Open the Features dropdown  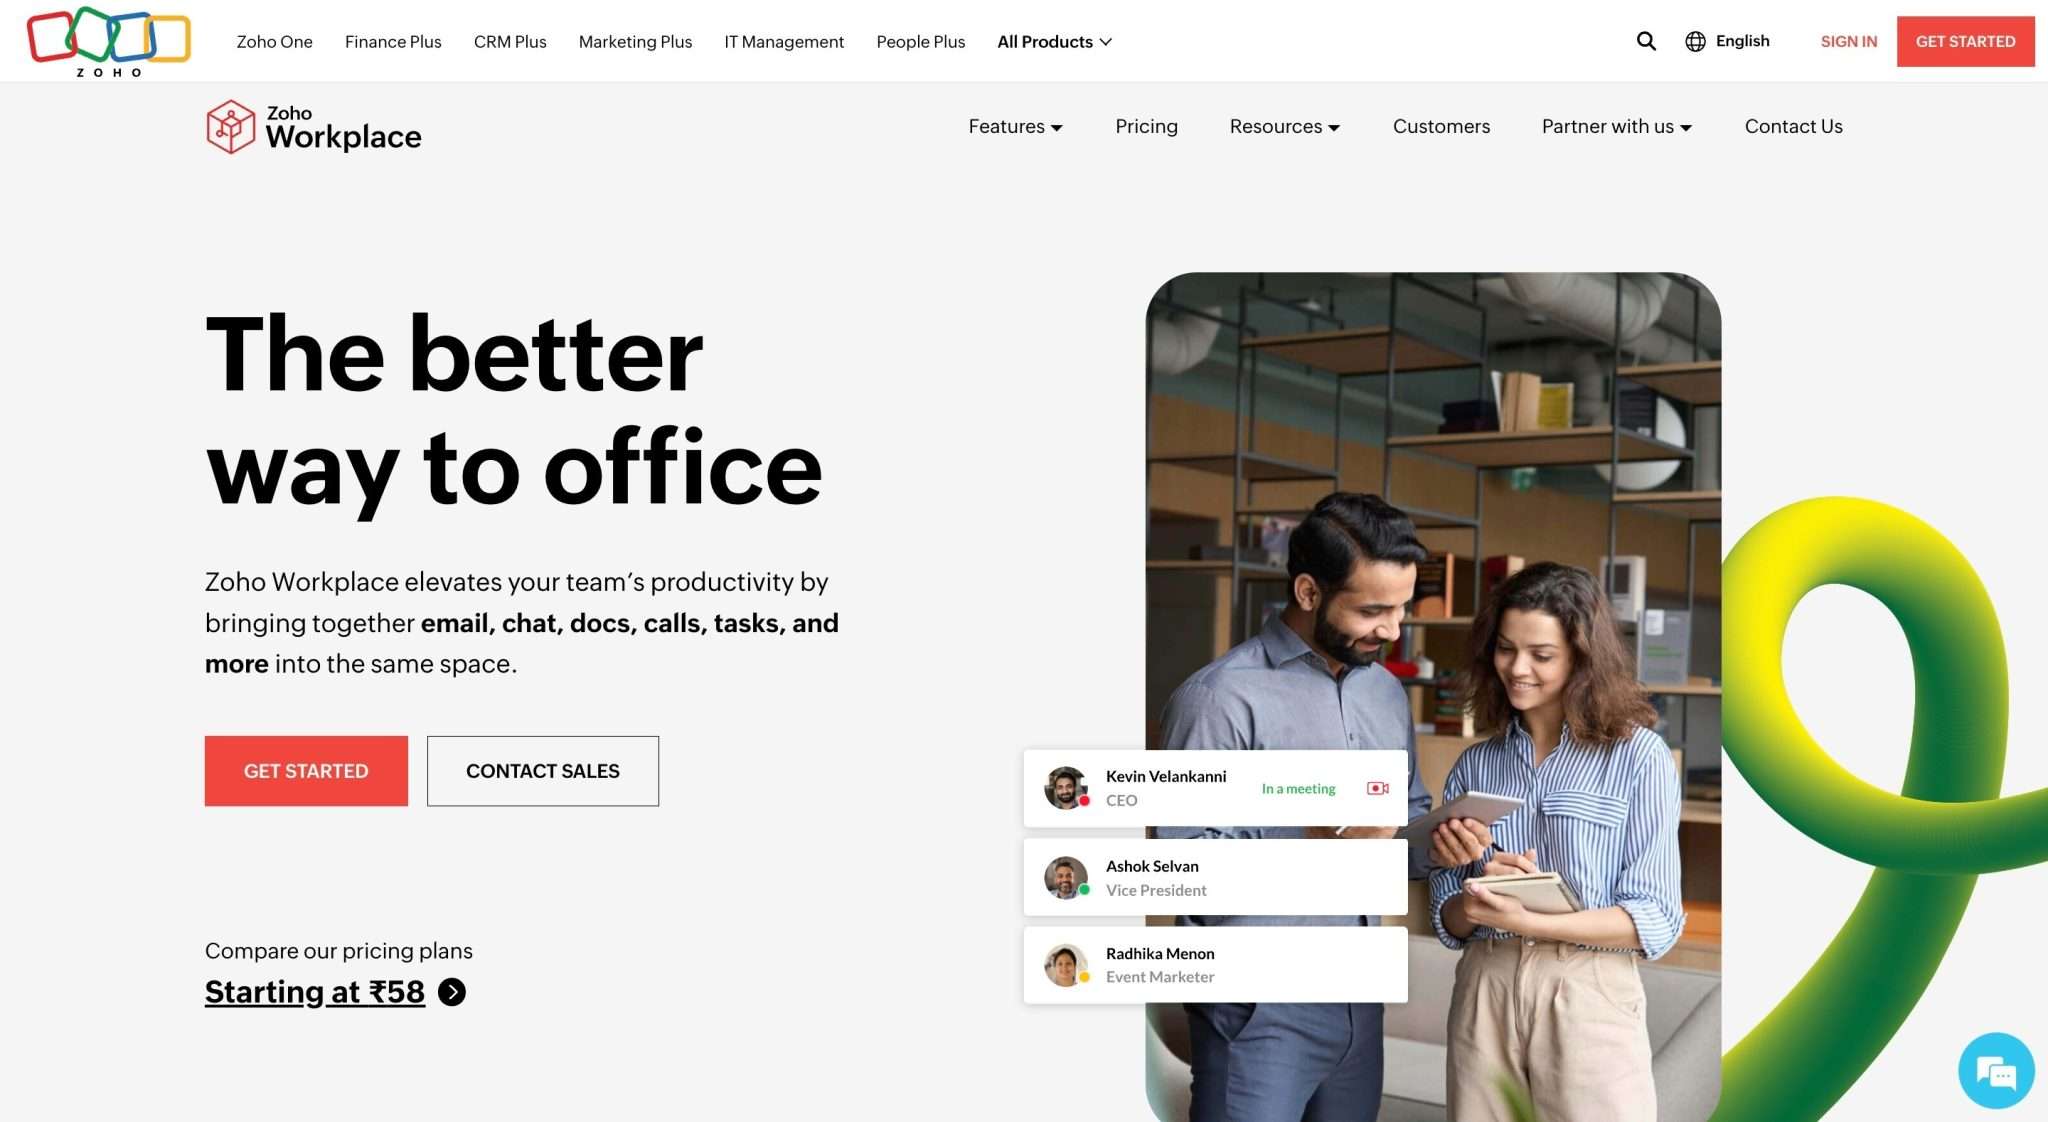click(x=1014, y=127)
